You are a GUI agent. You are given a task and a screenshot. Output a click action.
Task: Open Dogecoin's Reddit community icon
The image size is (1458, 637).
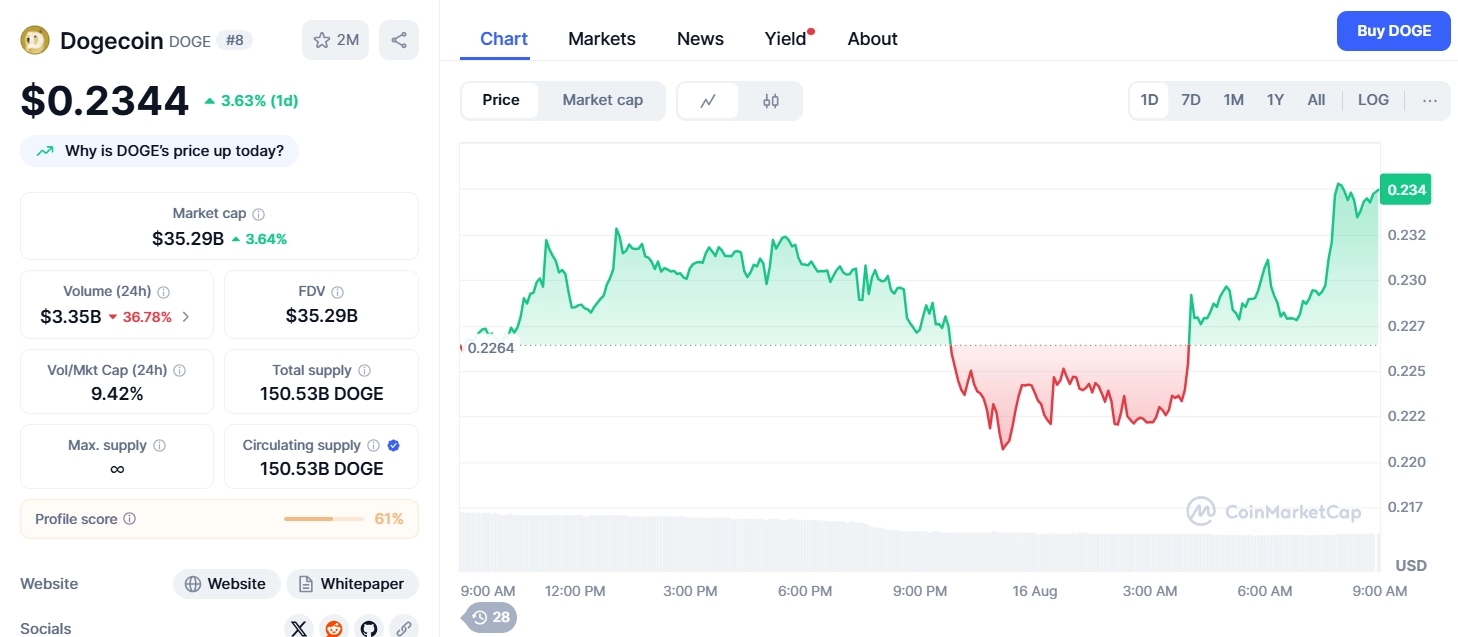pos(333,628)
